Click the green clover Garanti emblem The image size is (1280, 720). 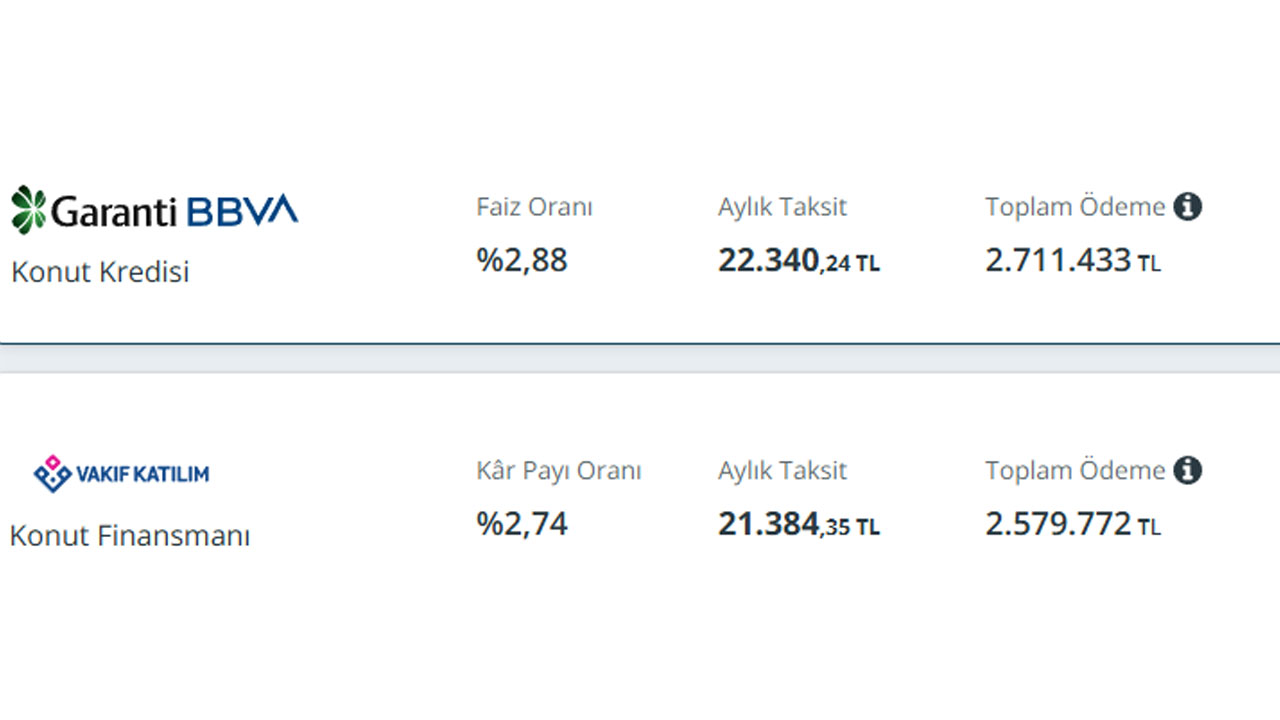(x=28, y=210)
